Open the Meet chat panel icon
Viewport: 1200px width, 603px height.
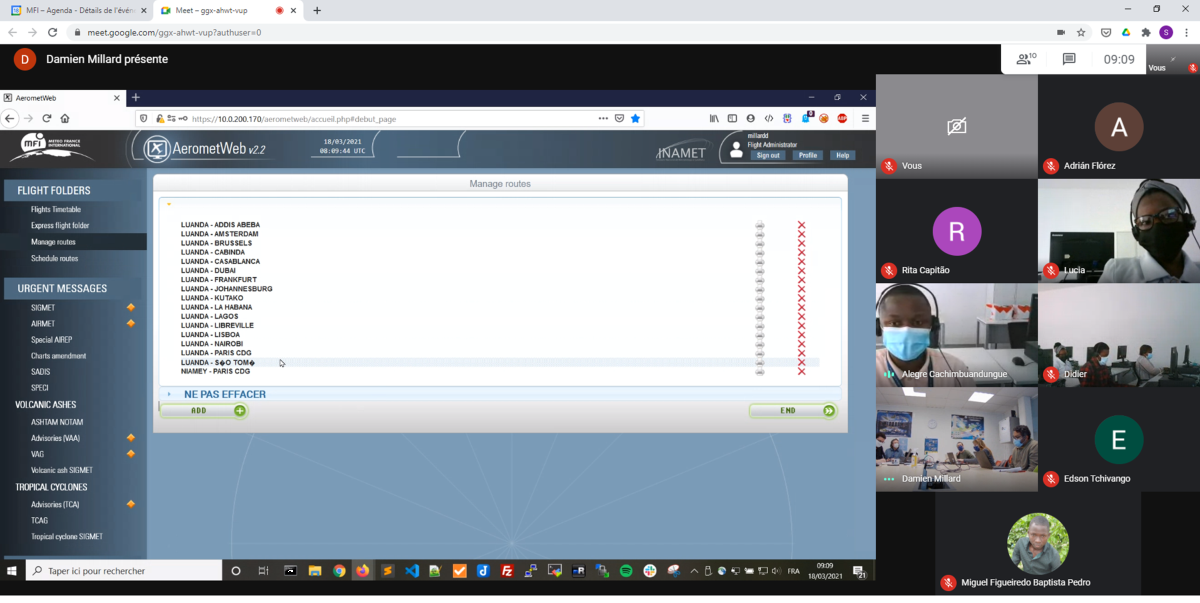coord(1069,59)
